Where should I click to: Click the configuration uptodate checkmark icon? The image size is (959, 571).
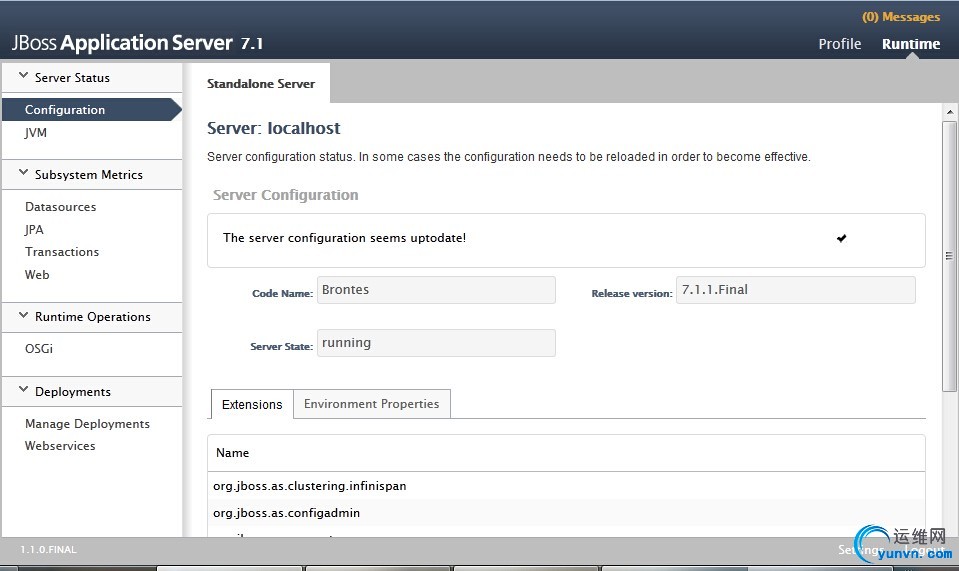pyautogui.click(x=842, y=238)
